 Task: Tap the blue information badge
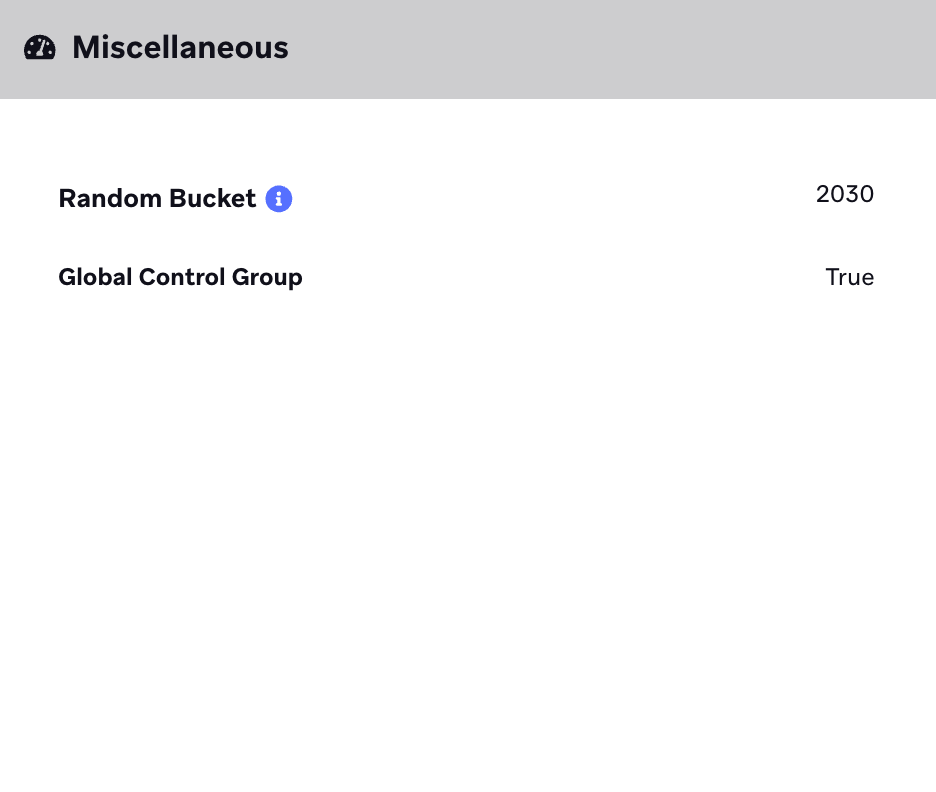[x=279, y=199]
